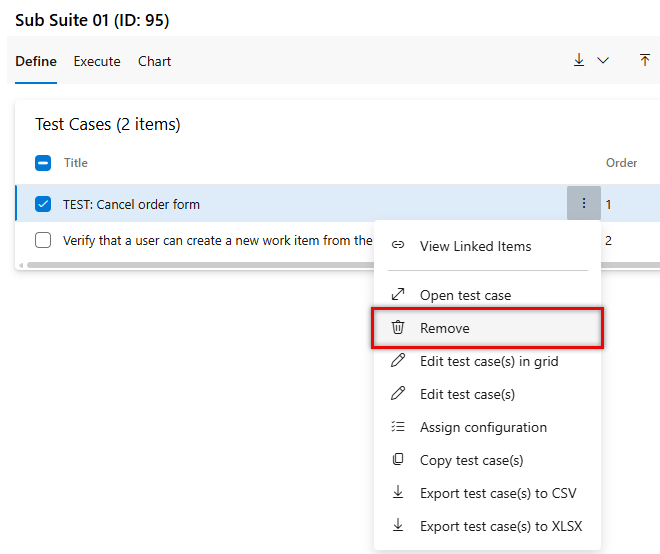Click the download arrow icon in toolbar
This screenshot has width=660, height=554.
(x=579, y=61)
